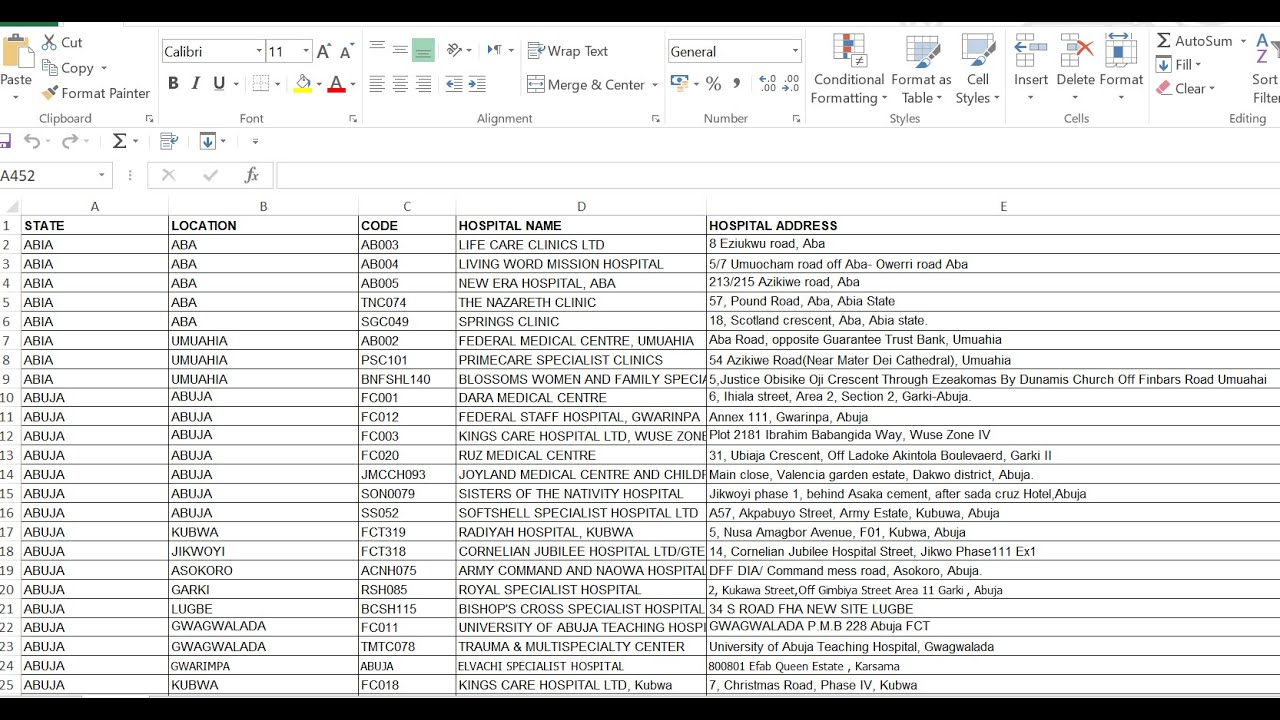Apply Percent style
The height and width of the screenshot is (720, 1280).
(713, 84)
